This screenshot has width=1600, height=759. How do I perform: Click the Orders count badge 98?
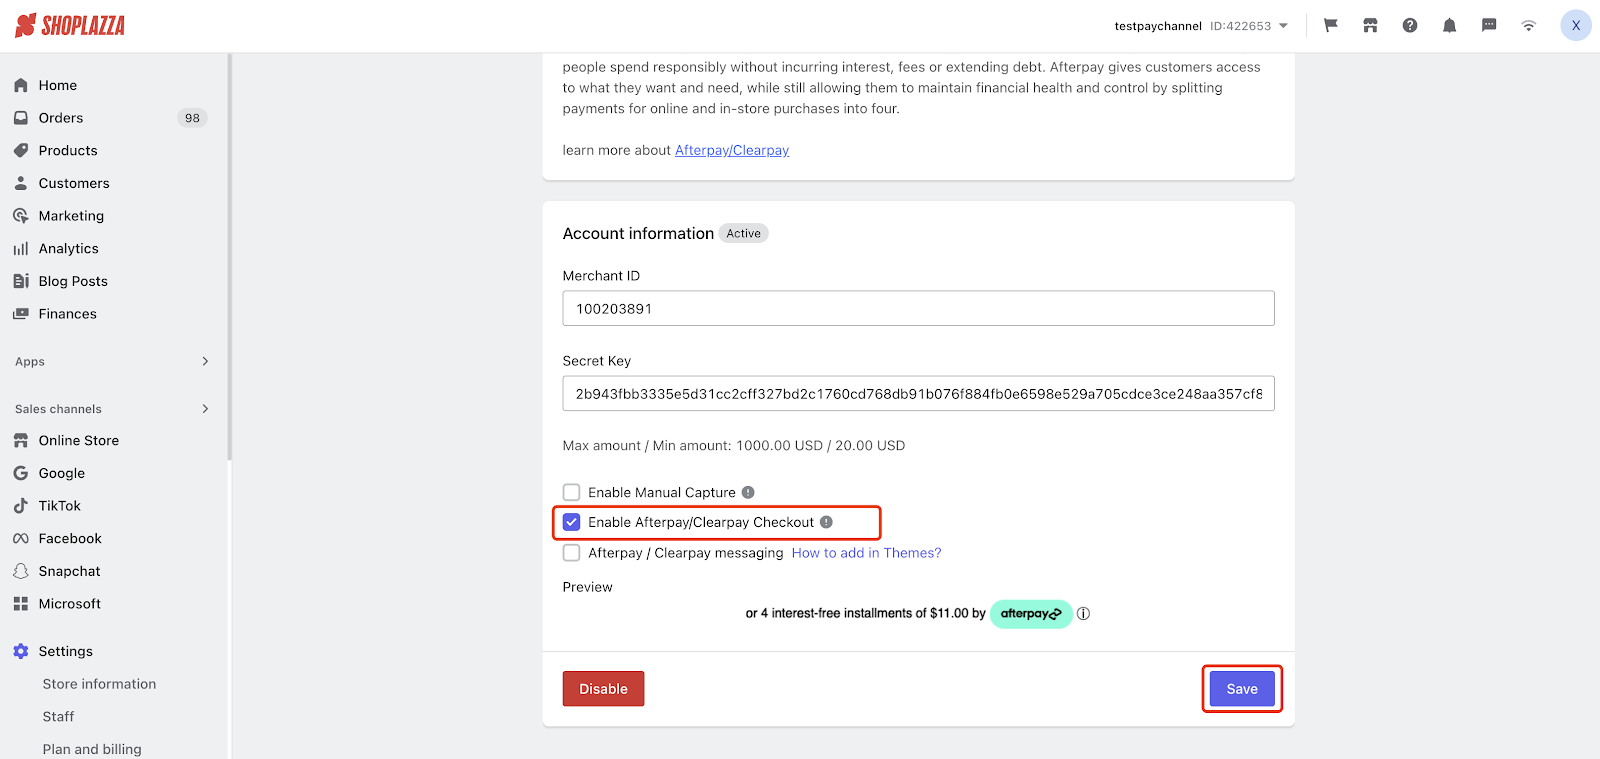[x=192, y=118]
